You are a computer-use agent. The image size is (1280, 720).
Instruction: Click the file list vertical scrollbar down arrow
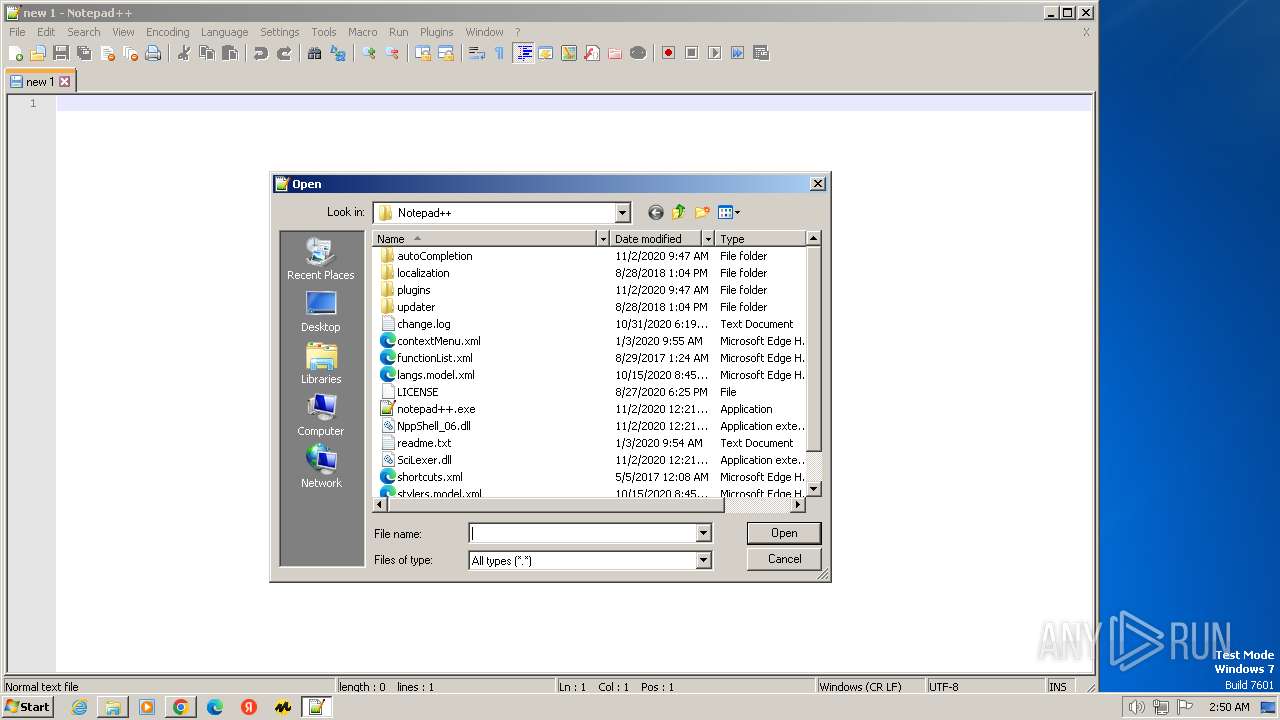click(813, 489)
